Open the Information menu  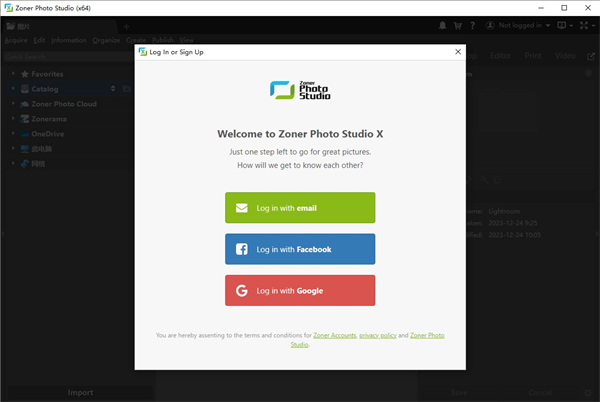pyautogui.click(x=68, y=40)
